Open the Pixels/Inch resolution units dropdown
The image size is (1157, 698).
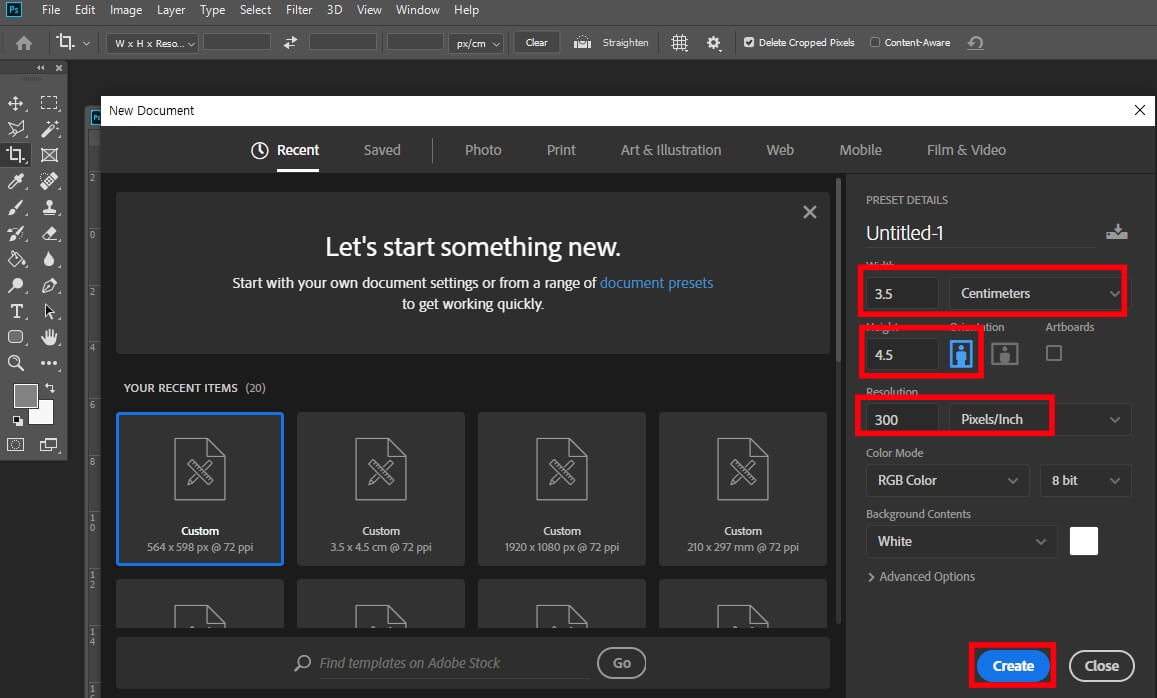click(x=1040, y=419)
